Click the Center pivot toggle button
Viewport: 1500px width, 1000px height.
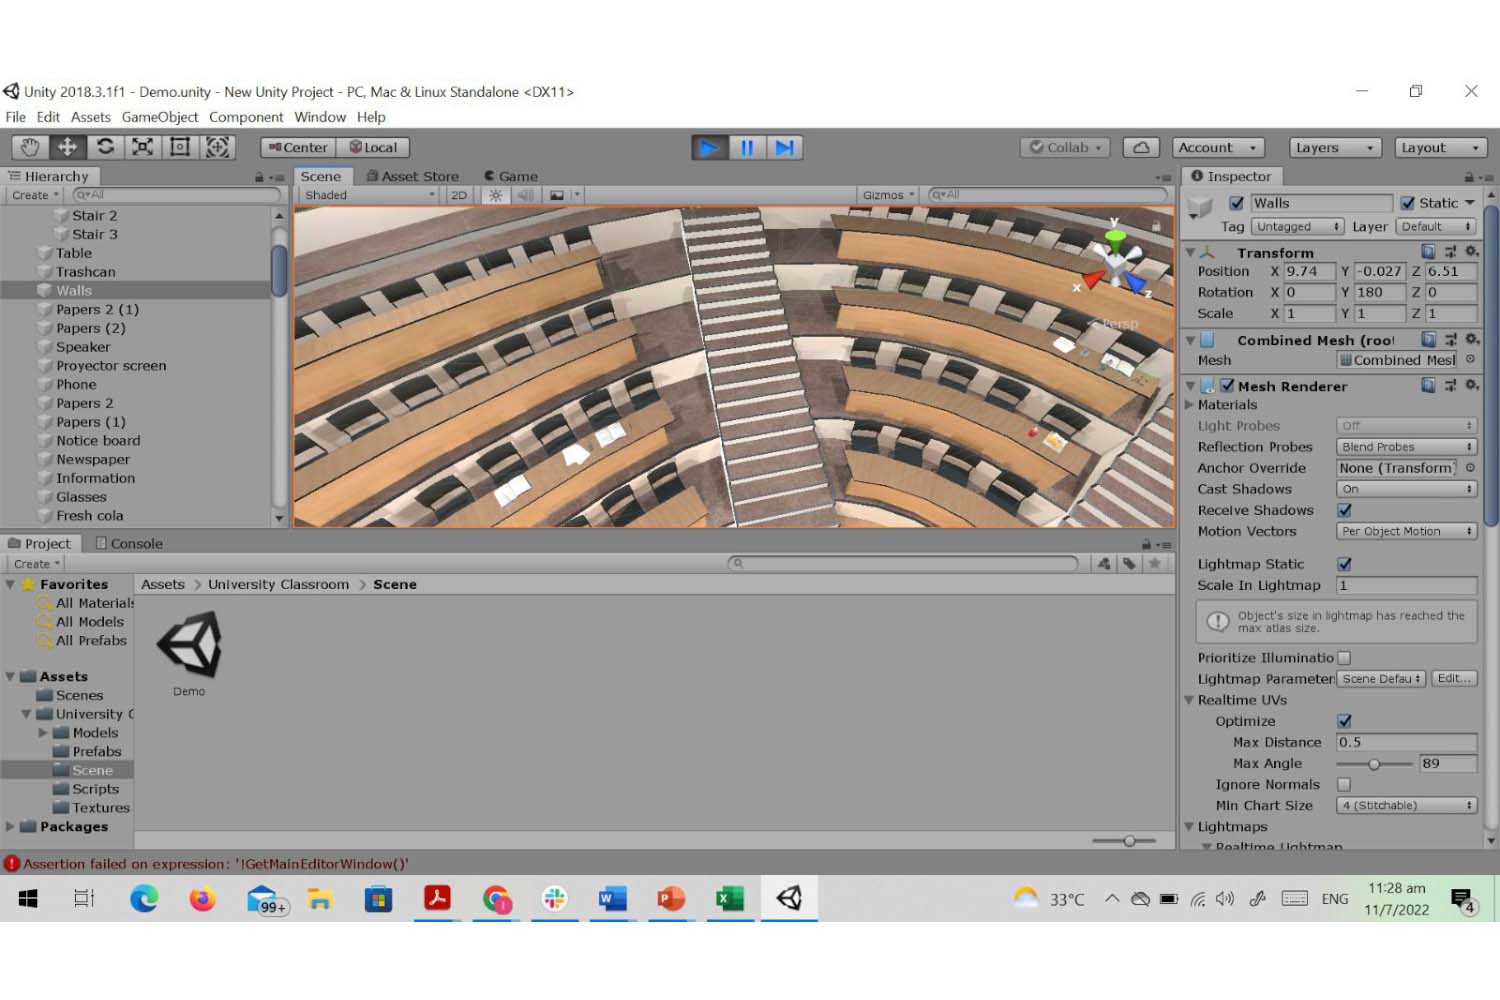(x=298, y=147)
